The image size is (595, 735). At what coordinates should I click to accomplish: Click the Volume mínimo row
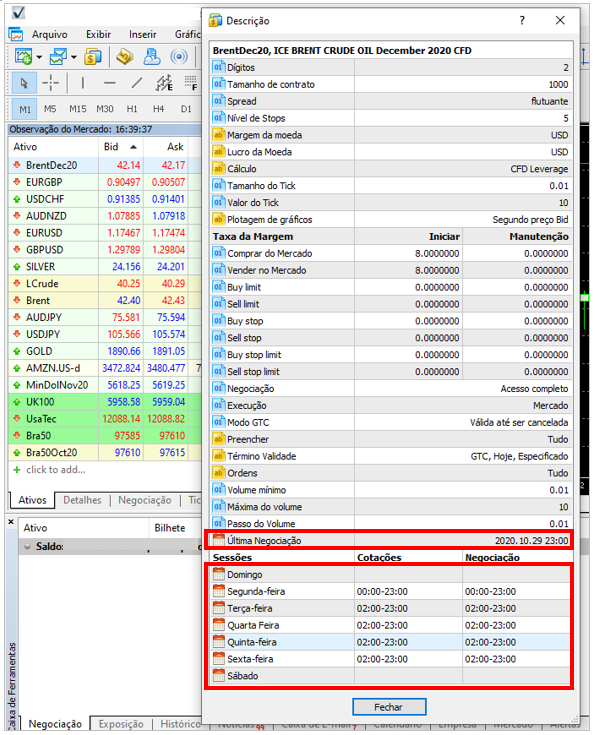point(392,490)
